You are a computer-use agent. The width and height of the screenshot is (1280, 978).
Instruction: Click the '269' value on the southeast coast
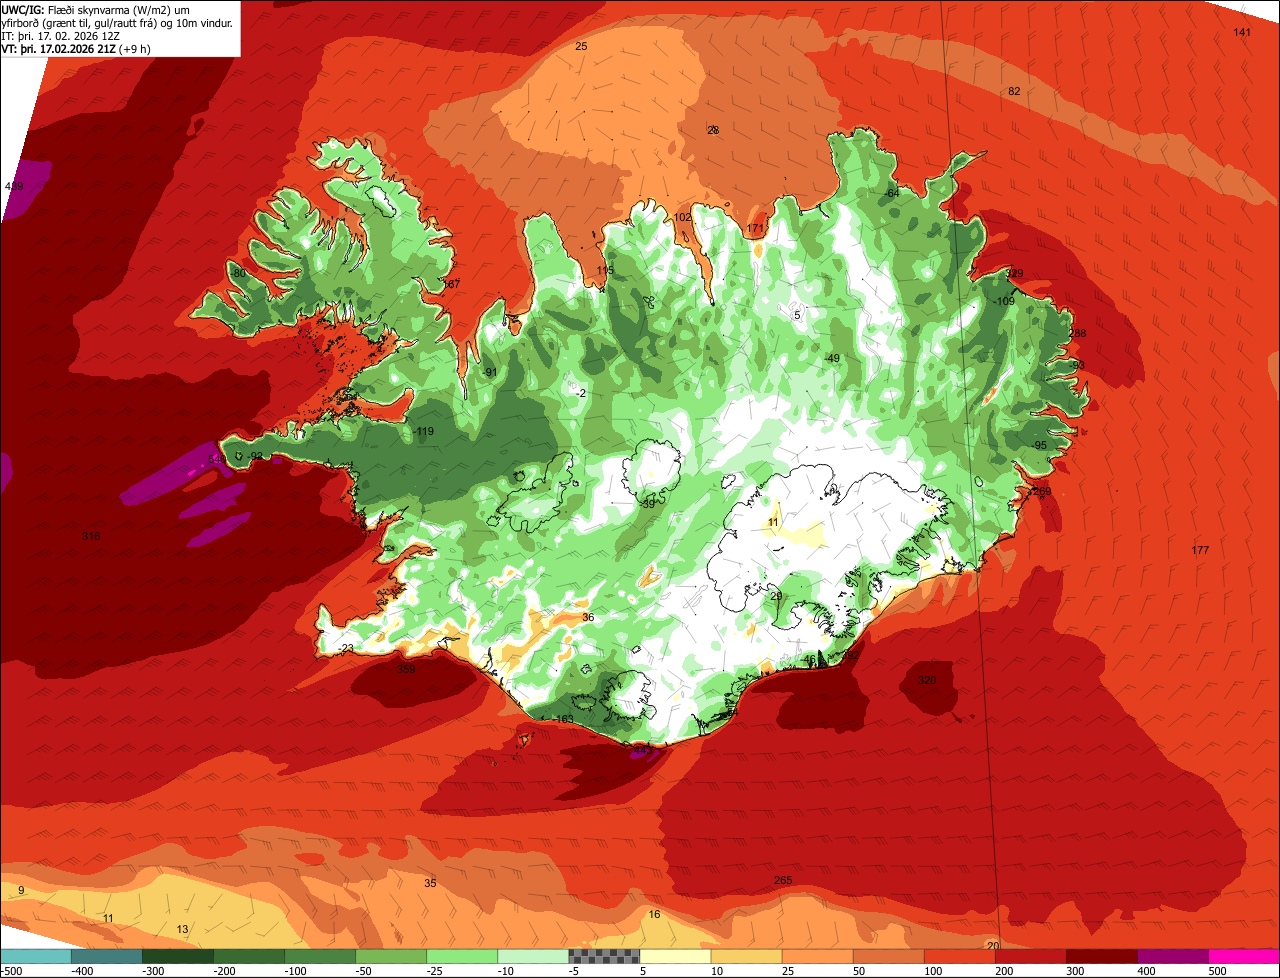(x=1042, y=491)
